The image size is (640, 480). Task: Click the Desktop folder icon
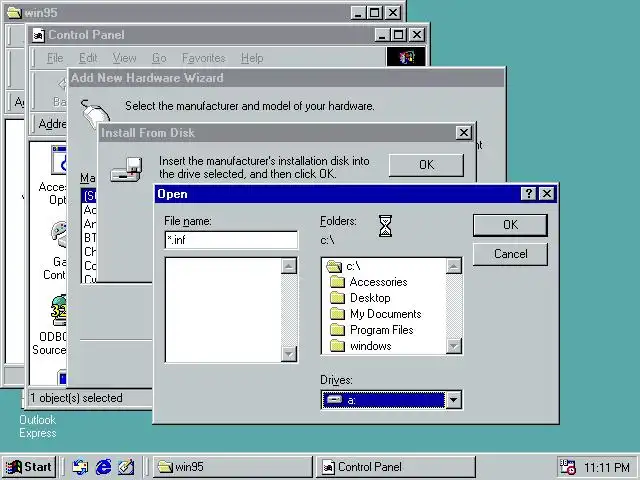pos(337,298)
